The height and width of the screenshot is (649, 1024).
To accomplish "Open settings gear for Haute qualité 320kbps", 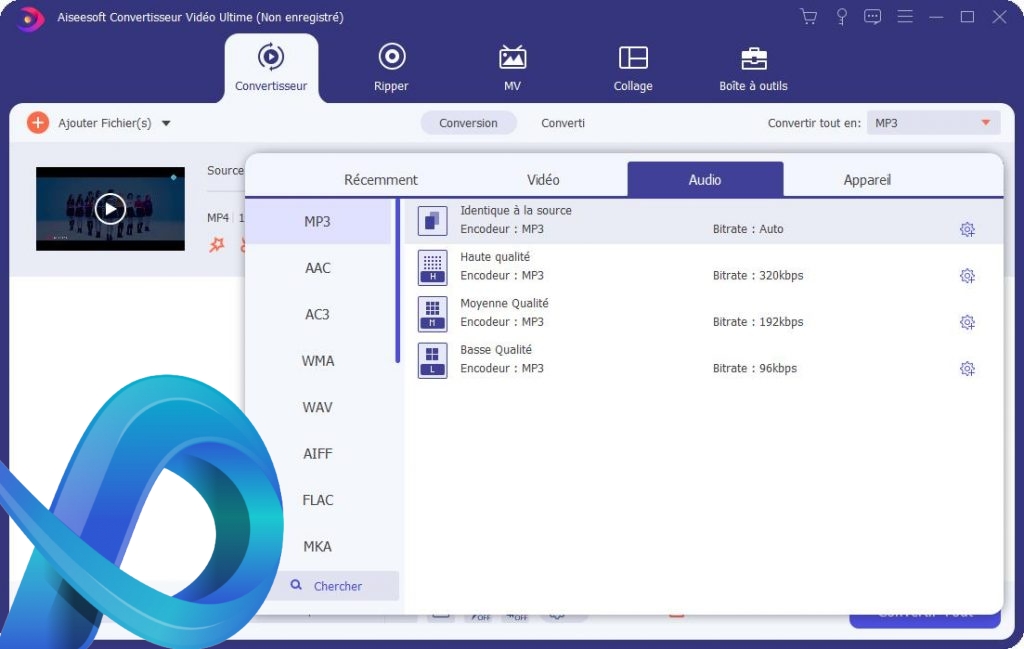I will (967, 276).
